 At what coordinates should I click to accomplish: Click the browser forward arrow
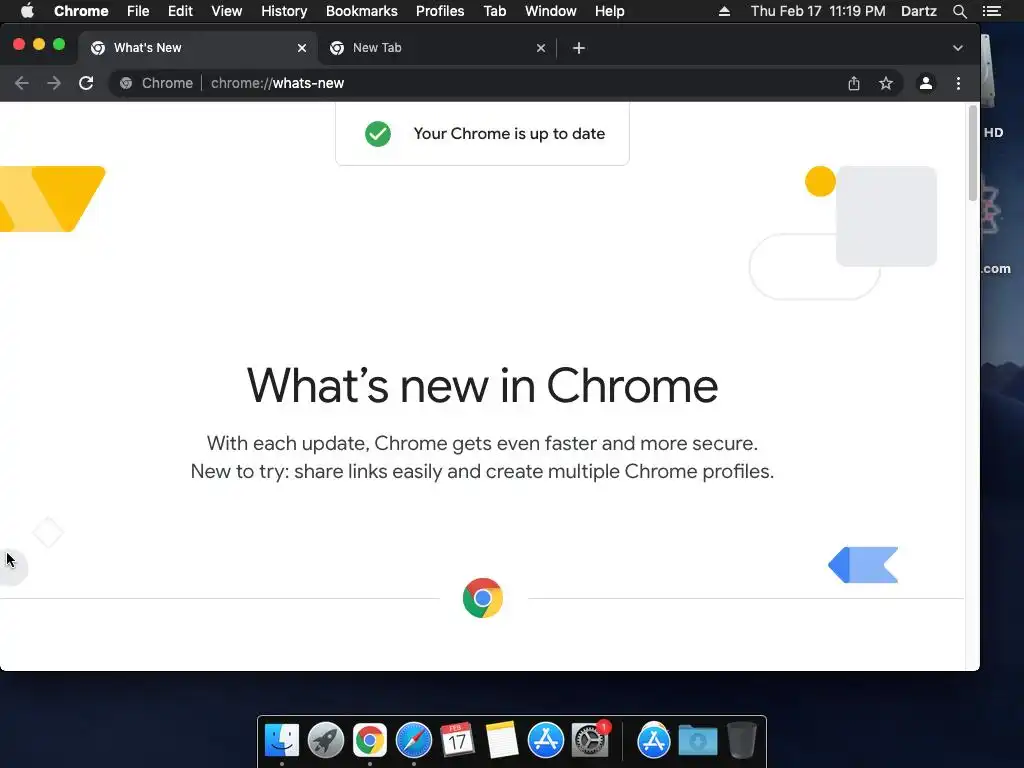click(x=54, y=83)
